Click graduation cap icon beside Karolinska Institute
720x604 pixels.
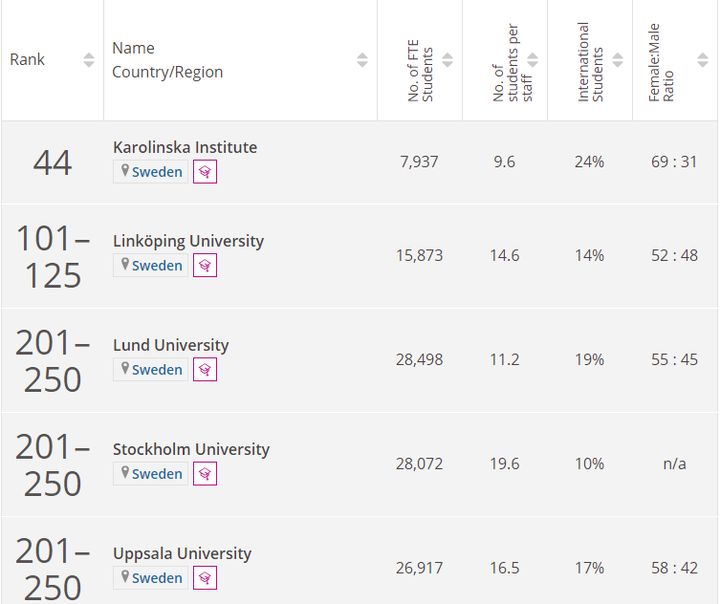[205, 172]
